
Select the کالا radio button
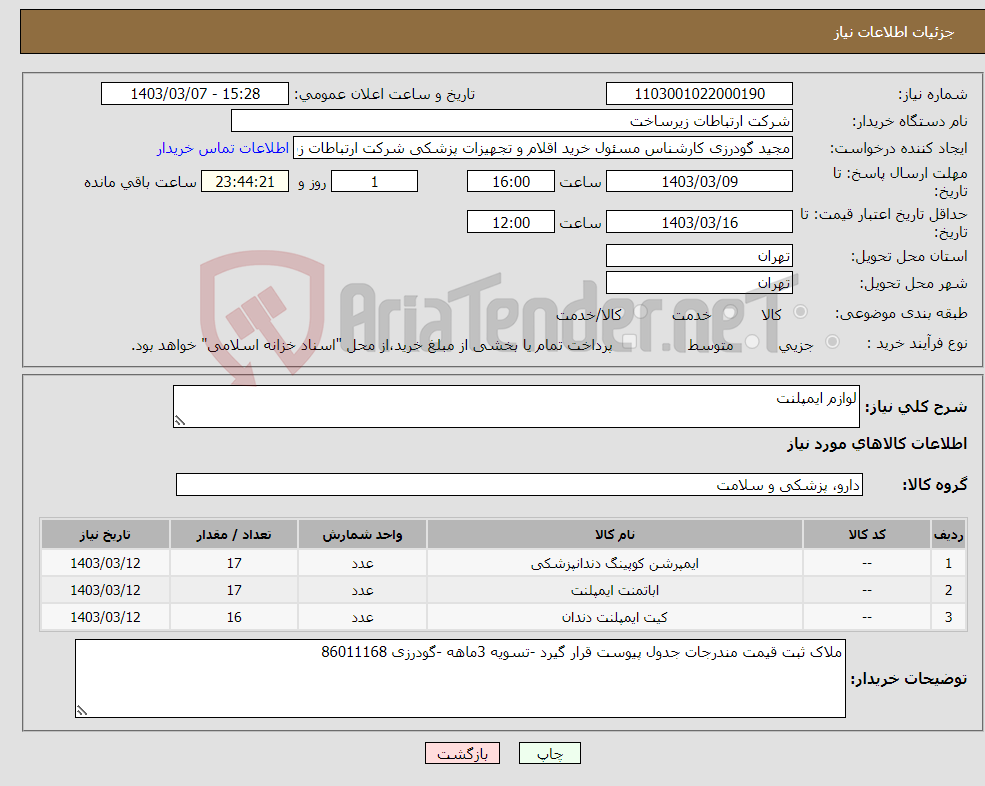pyautogui.click(x=800, y=312)
